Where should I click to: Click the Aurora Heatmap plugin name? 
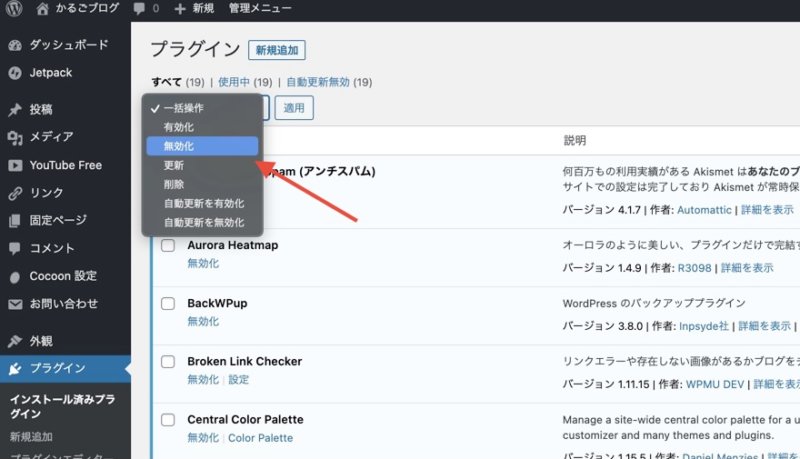(x=233, y=245)
